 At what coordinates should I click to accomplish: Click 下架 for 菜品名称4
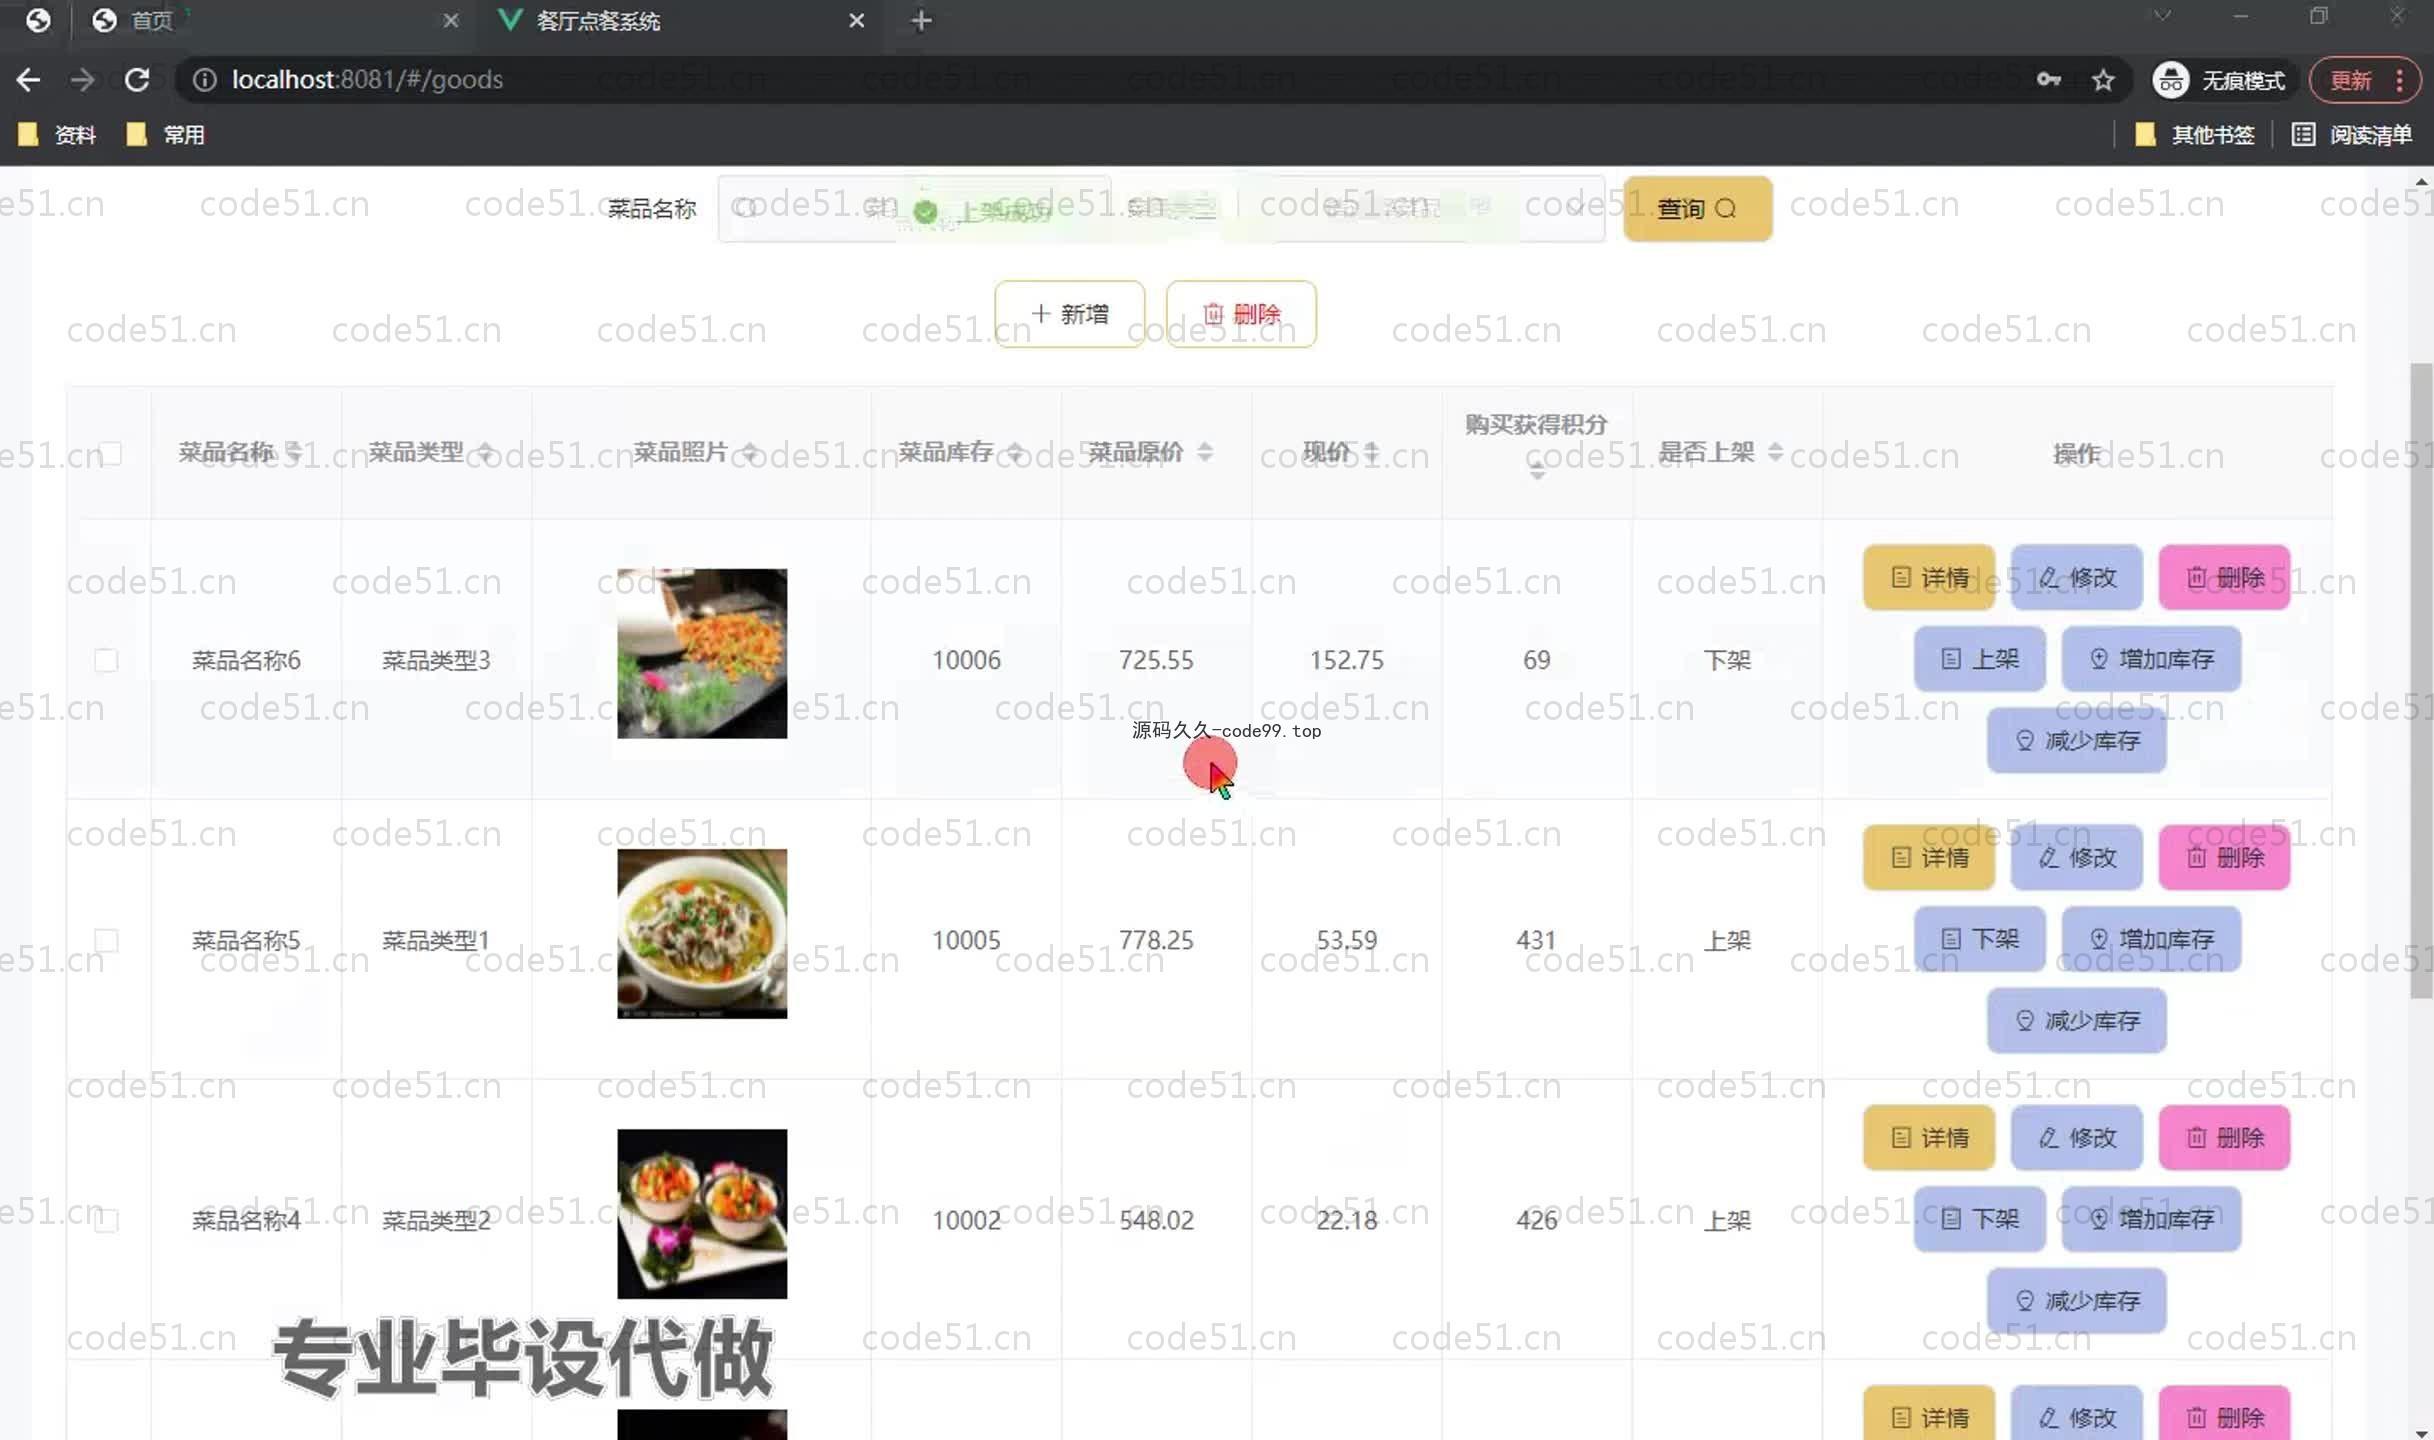pos(1980,1219)
